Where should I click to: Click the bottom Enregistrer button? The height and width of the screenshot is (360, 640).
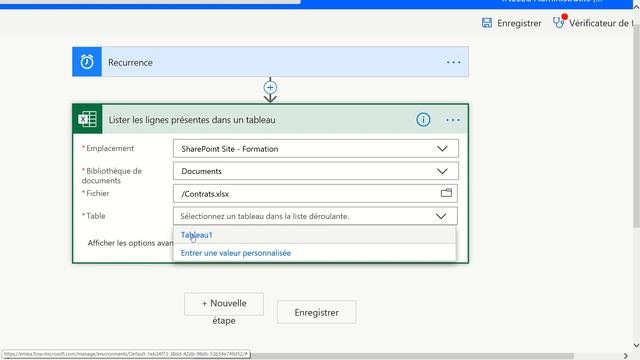click(316, 312)
